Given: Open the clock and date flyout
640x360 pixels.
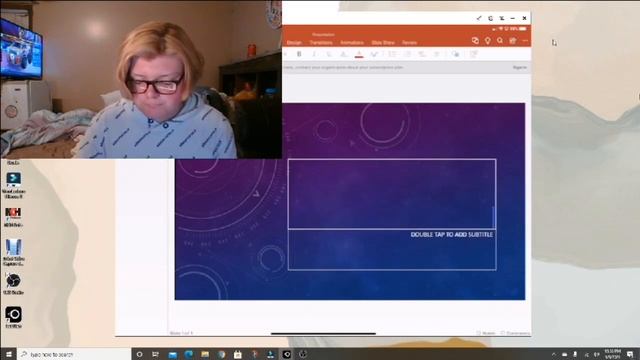Looking at the screenshot, I should tap(613, 354).
